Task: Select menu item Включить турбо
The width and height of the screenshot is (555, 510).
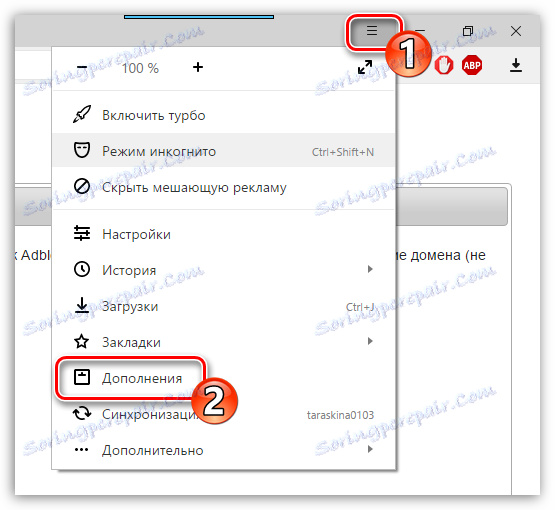Action: [x=223, y=115]
